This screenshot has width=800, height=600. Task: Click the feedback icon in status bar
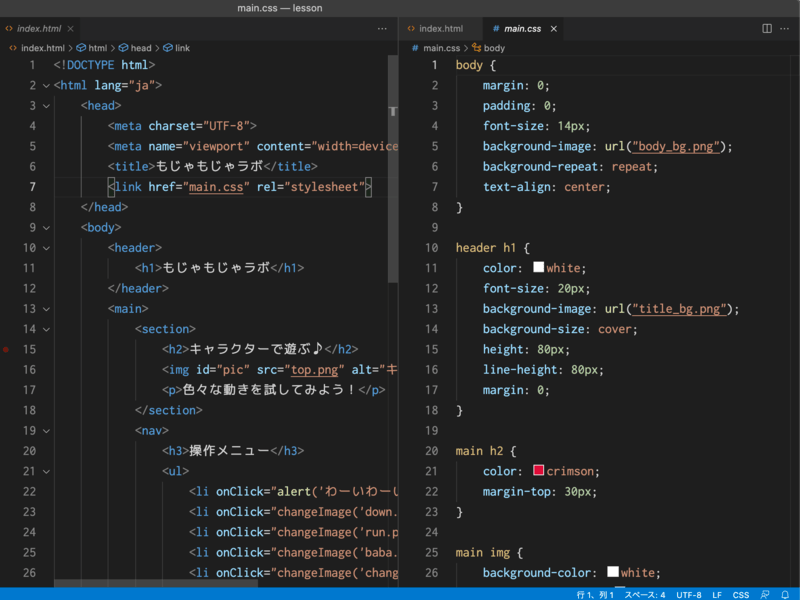764,594
